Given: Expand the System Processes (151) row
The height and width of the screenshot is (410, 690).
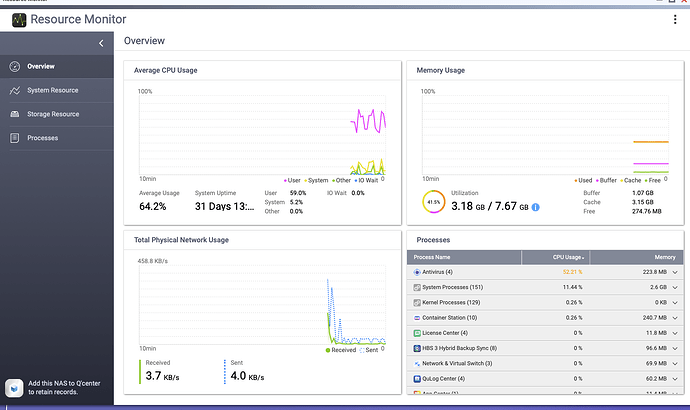Looking at the screenshot, I should point(675,288).
